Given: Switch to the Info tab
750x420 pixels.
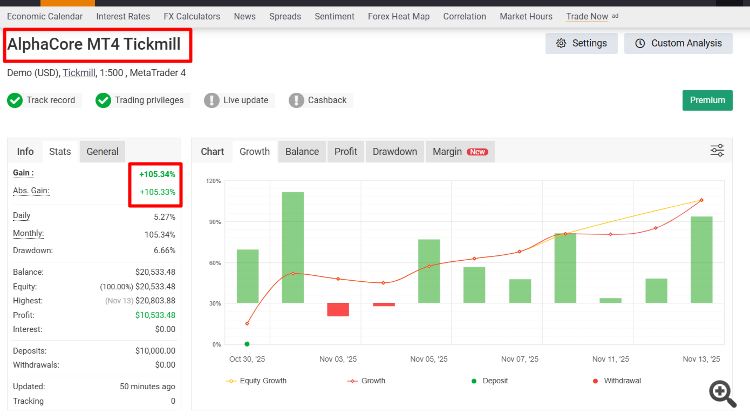Looking at the screenshot, I should click(25, 152).
